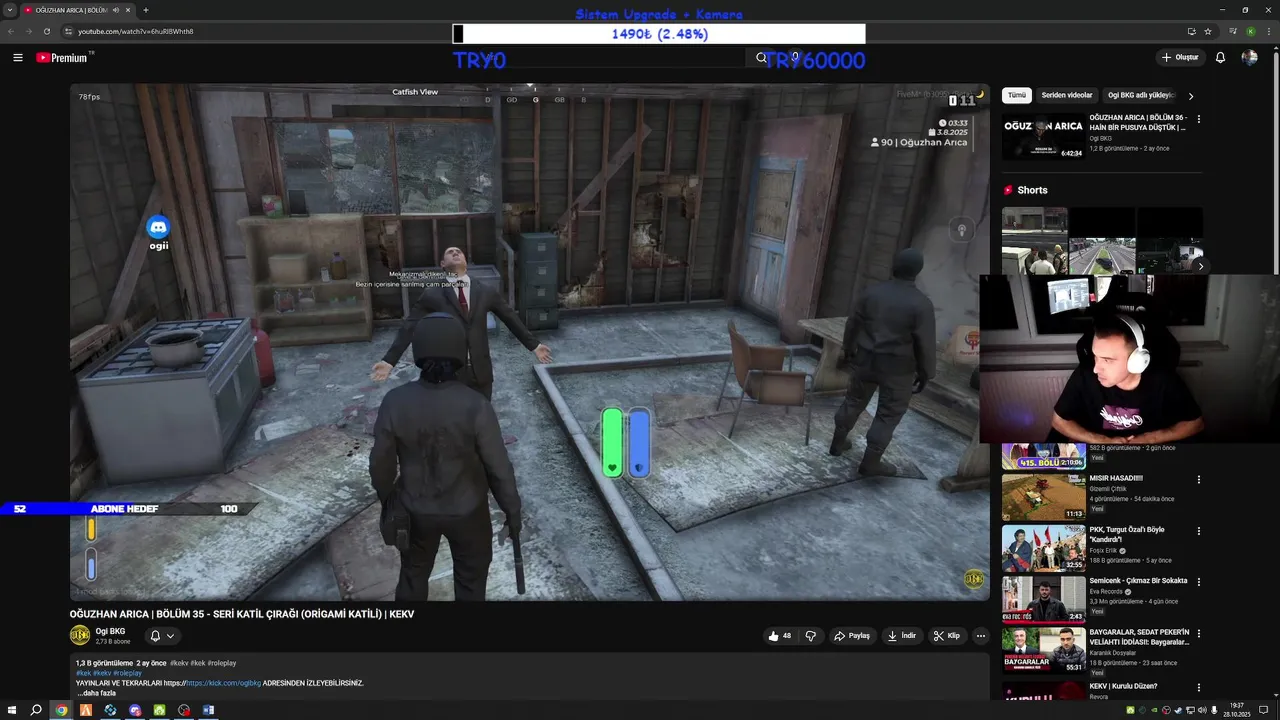This screenshot has height=720, width=1280.
Task: Open MISIR HASADI!!!! video thumbnail
Action: tap(1043, 497)
